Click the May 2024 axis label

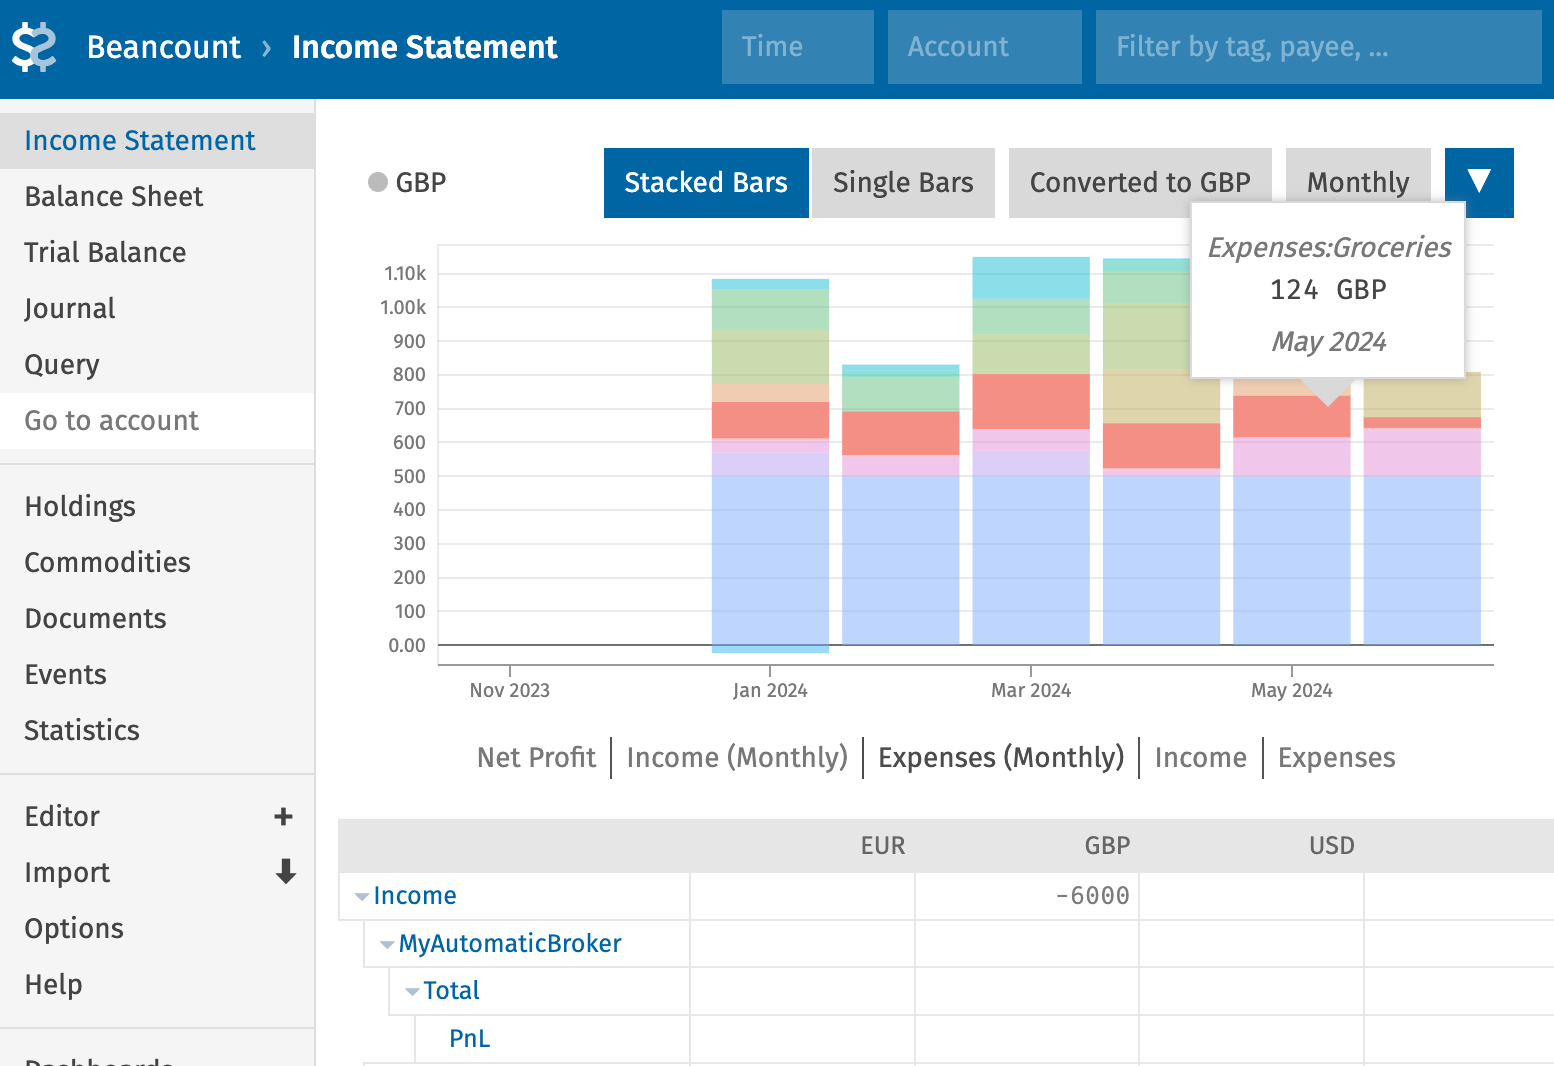point(1292,691)
